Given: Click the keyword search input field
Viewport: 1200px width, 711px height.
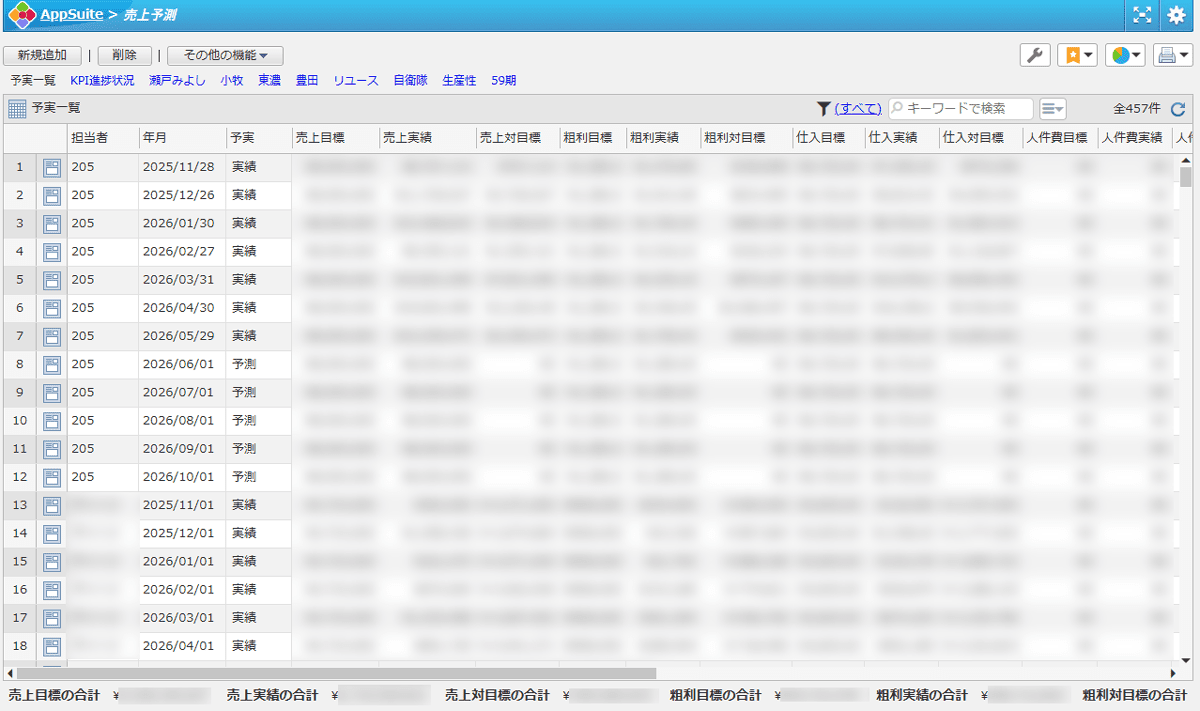Looking at the screenshot, I should coord(961,109).
